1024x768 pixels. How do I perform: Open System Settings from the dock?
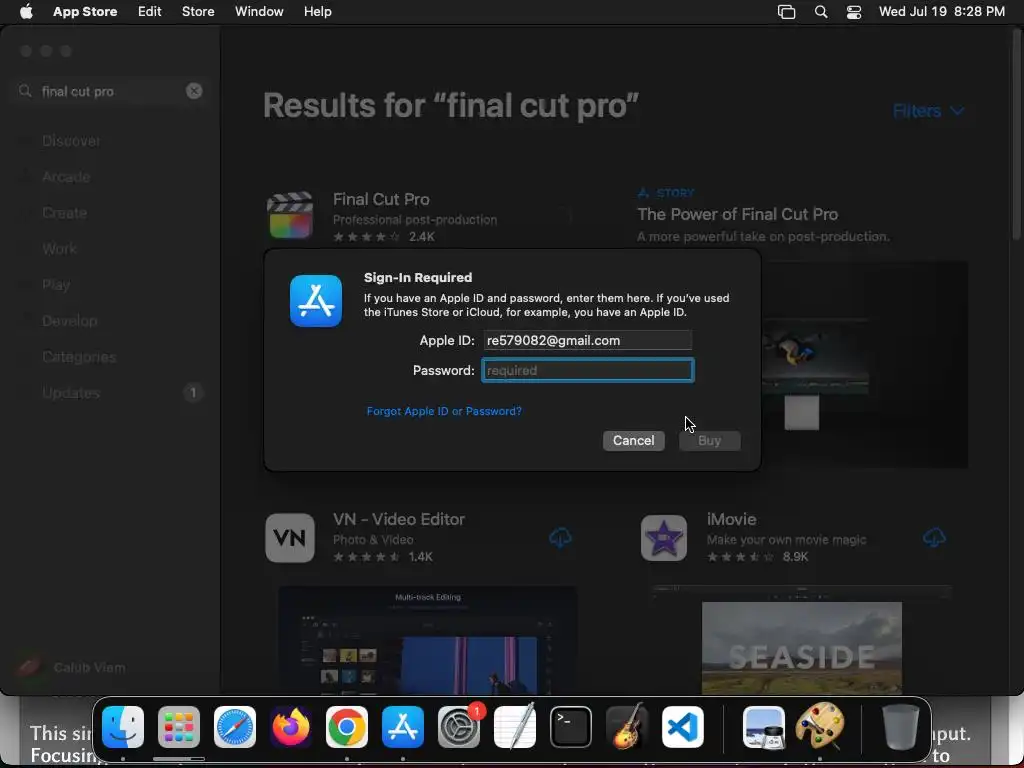point(459,727)
